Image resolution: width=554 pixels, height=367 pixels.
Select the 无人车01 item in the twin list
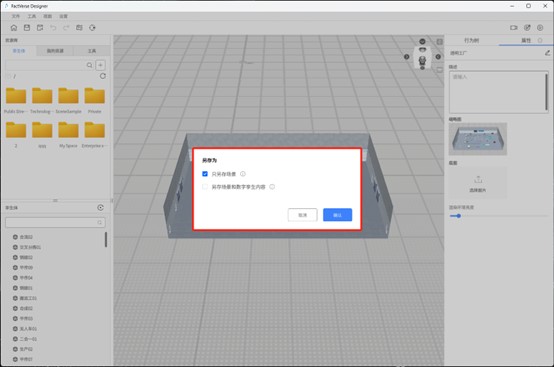28,329
